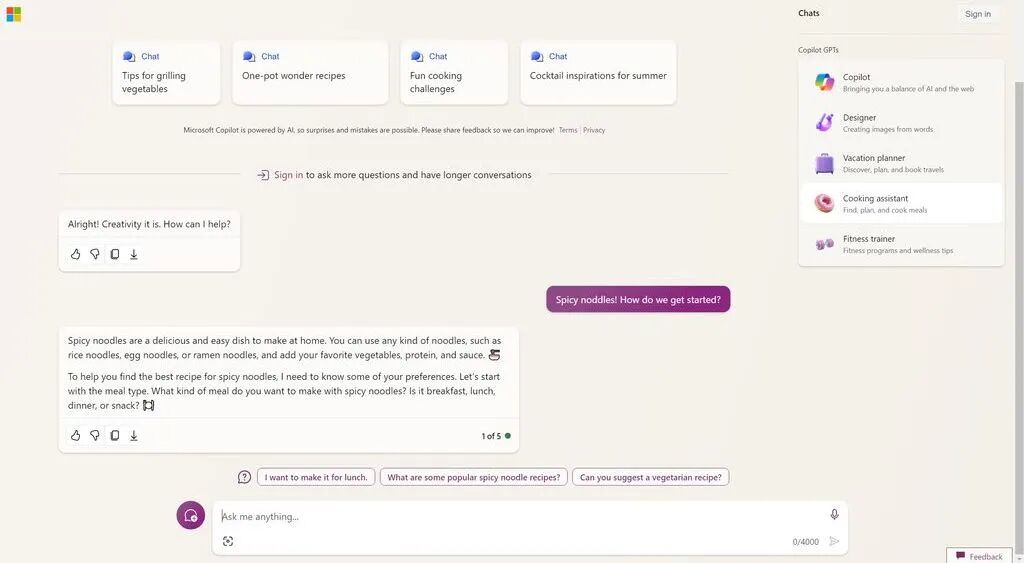Select Cooking assistant from the GPTs list

[x=901, y=204]
